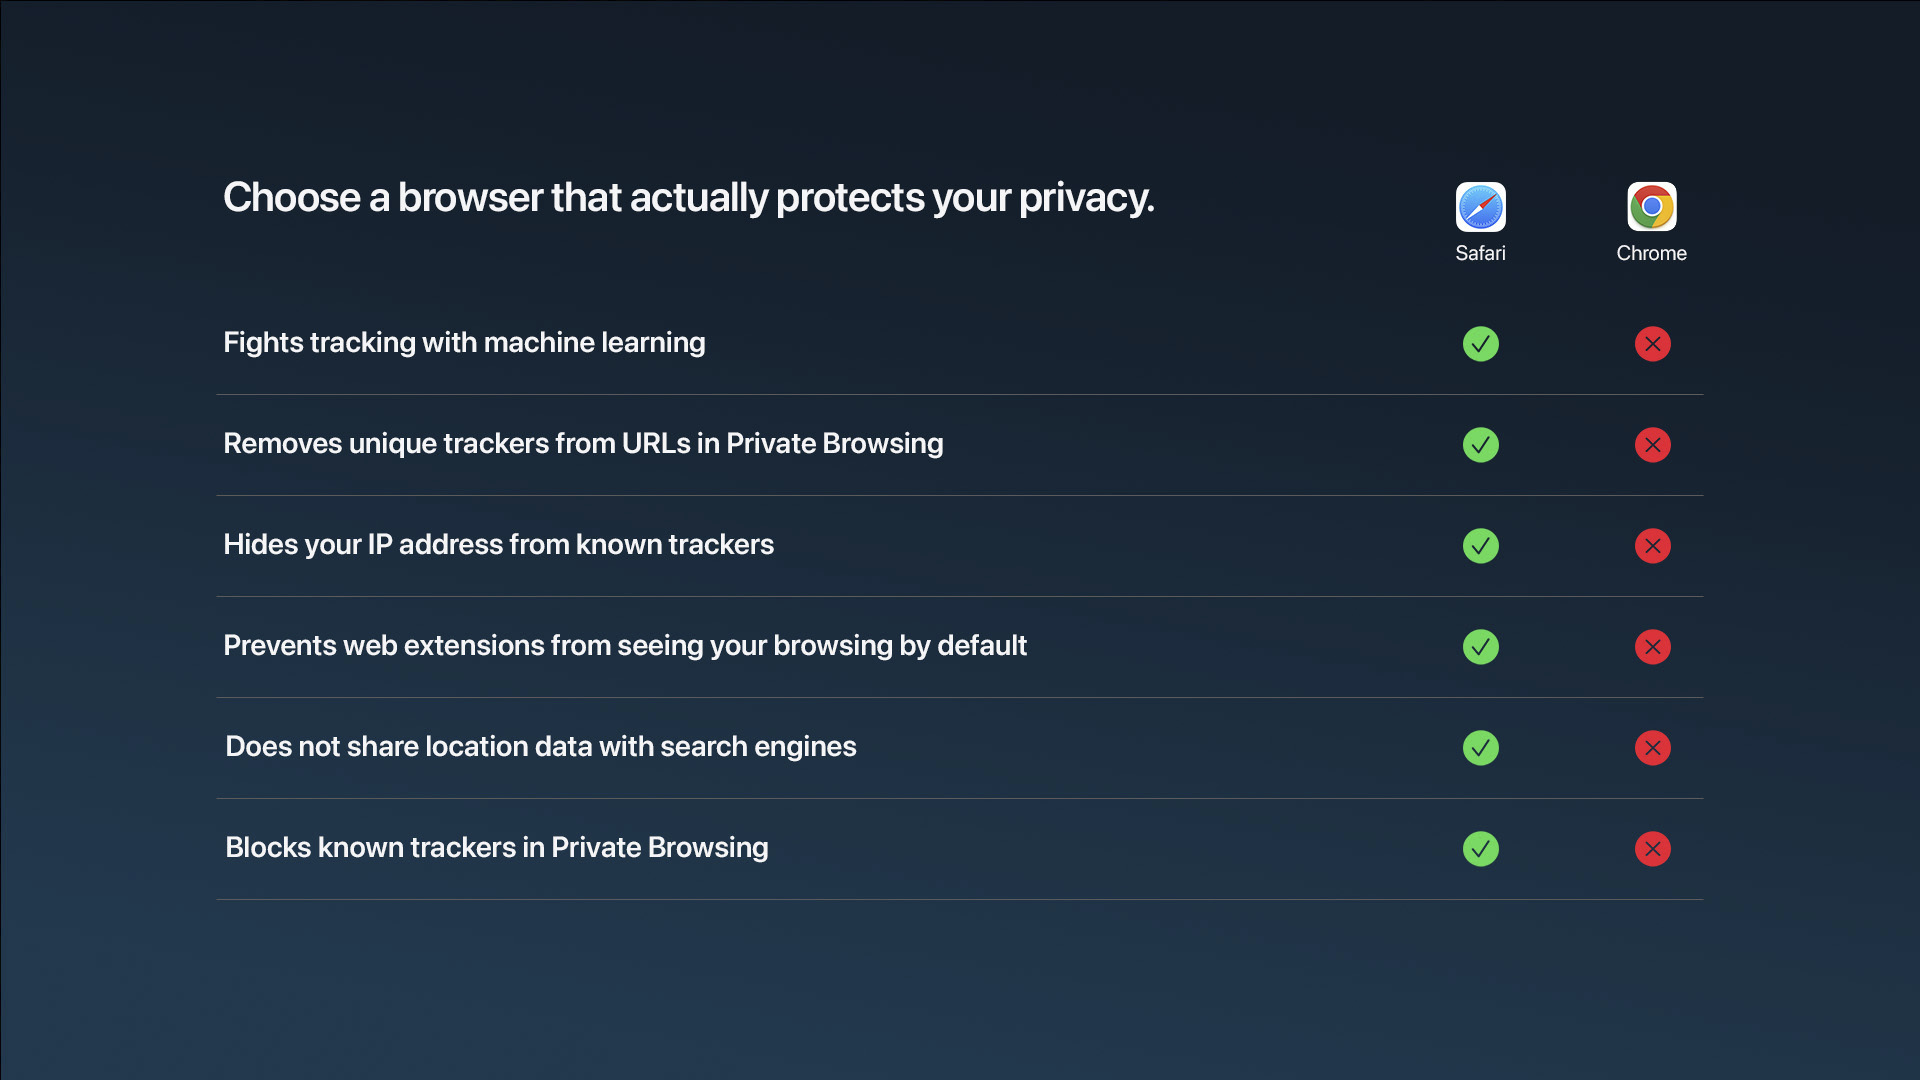The height and width of the screenshot is (1080, 1920).
Task: Click Chrome's red X for web extensions row
Action: (1652, 647)
